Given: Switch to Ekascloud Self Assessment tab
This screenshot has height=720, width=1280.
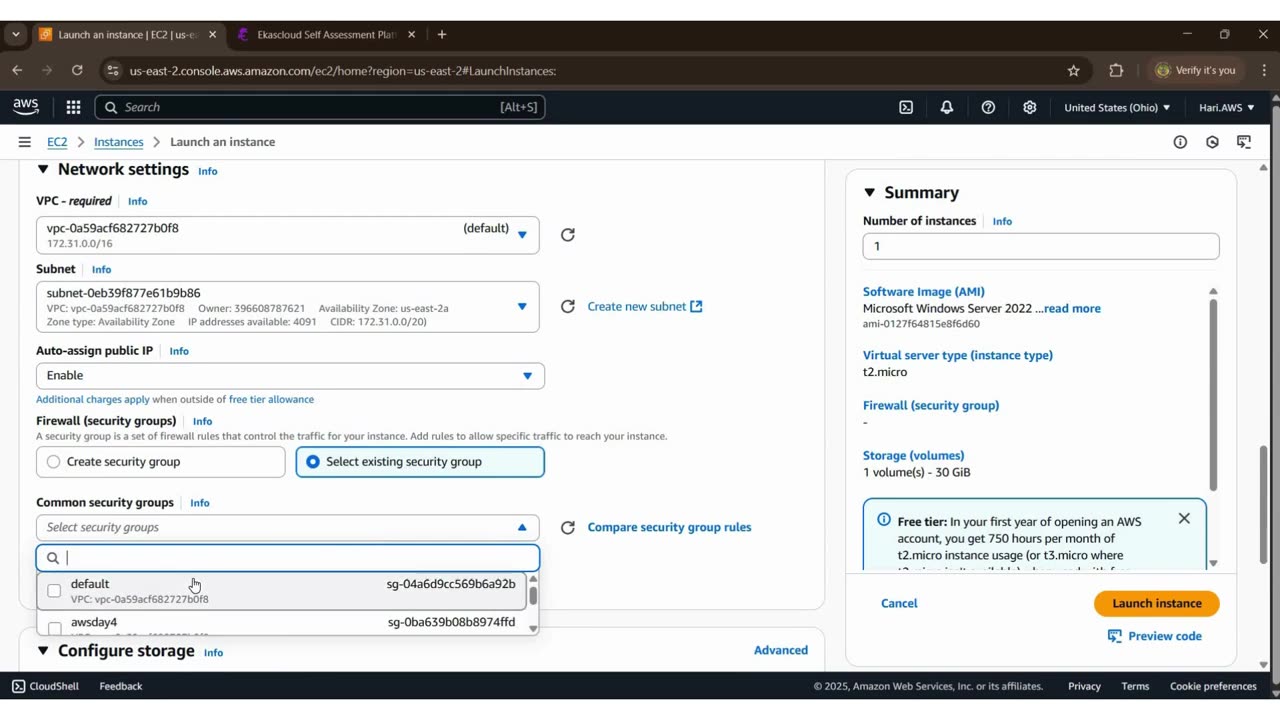Looking at the screenshot, I should 327,34.
